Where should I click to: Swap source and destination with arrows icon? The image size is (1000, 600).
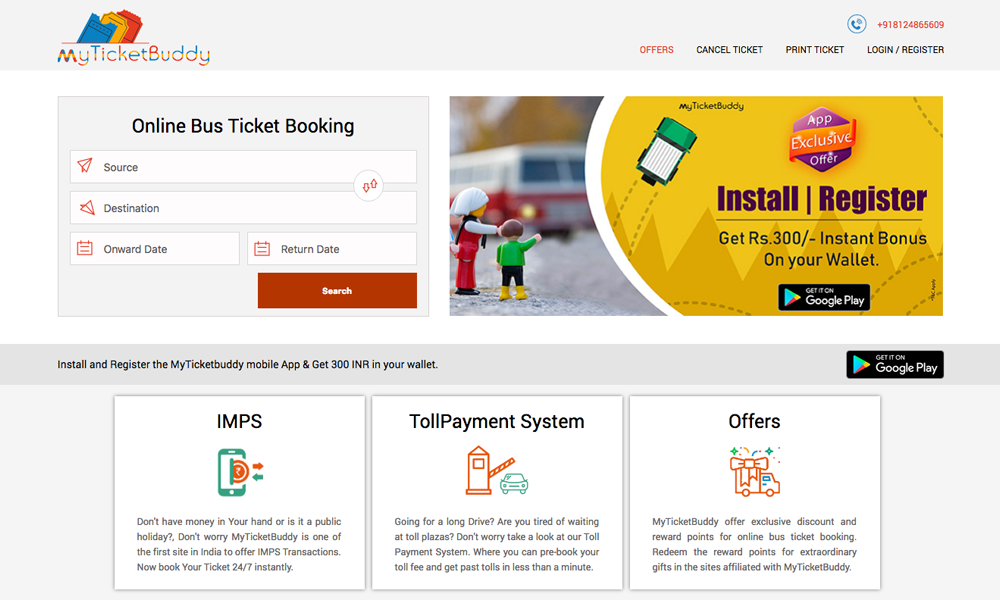369,186
